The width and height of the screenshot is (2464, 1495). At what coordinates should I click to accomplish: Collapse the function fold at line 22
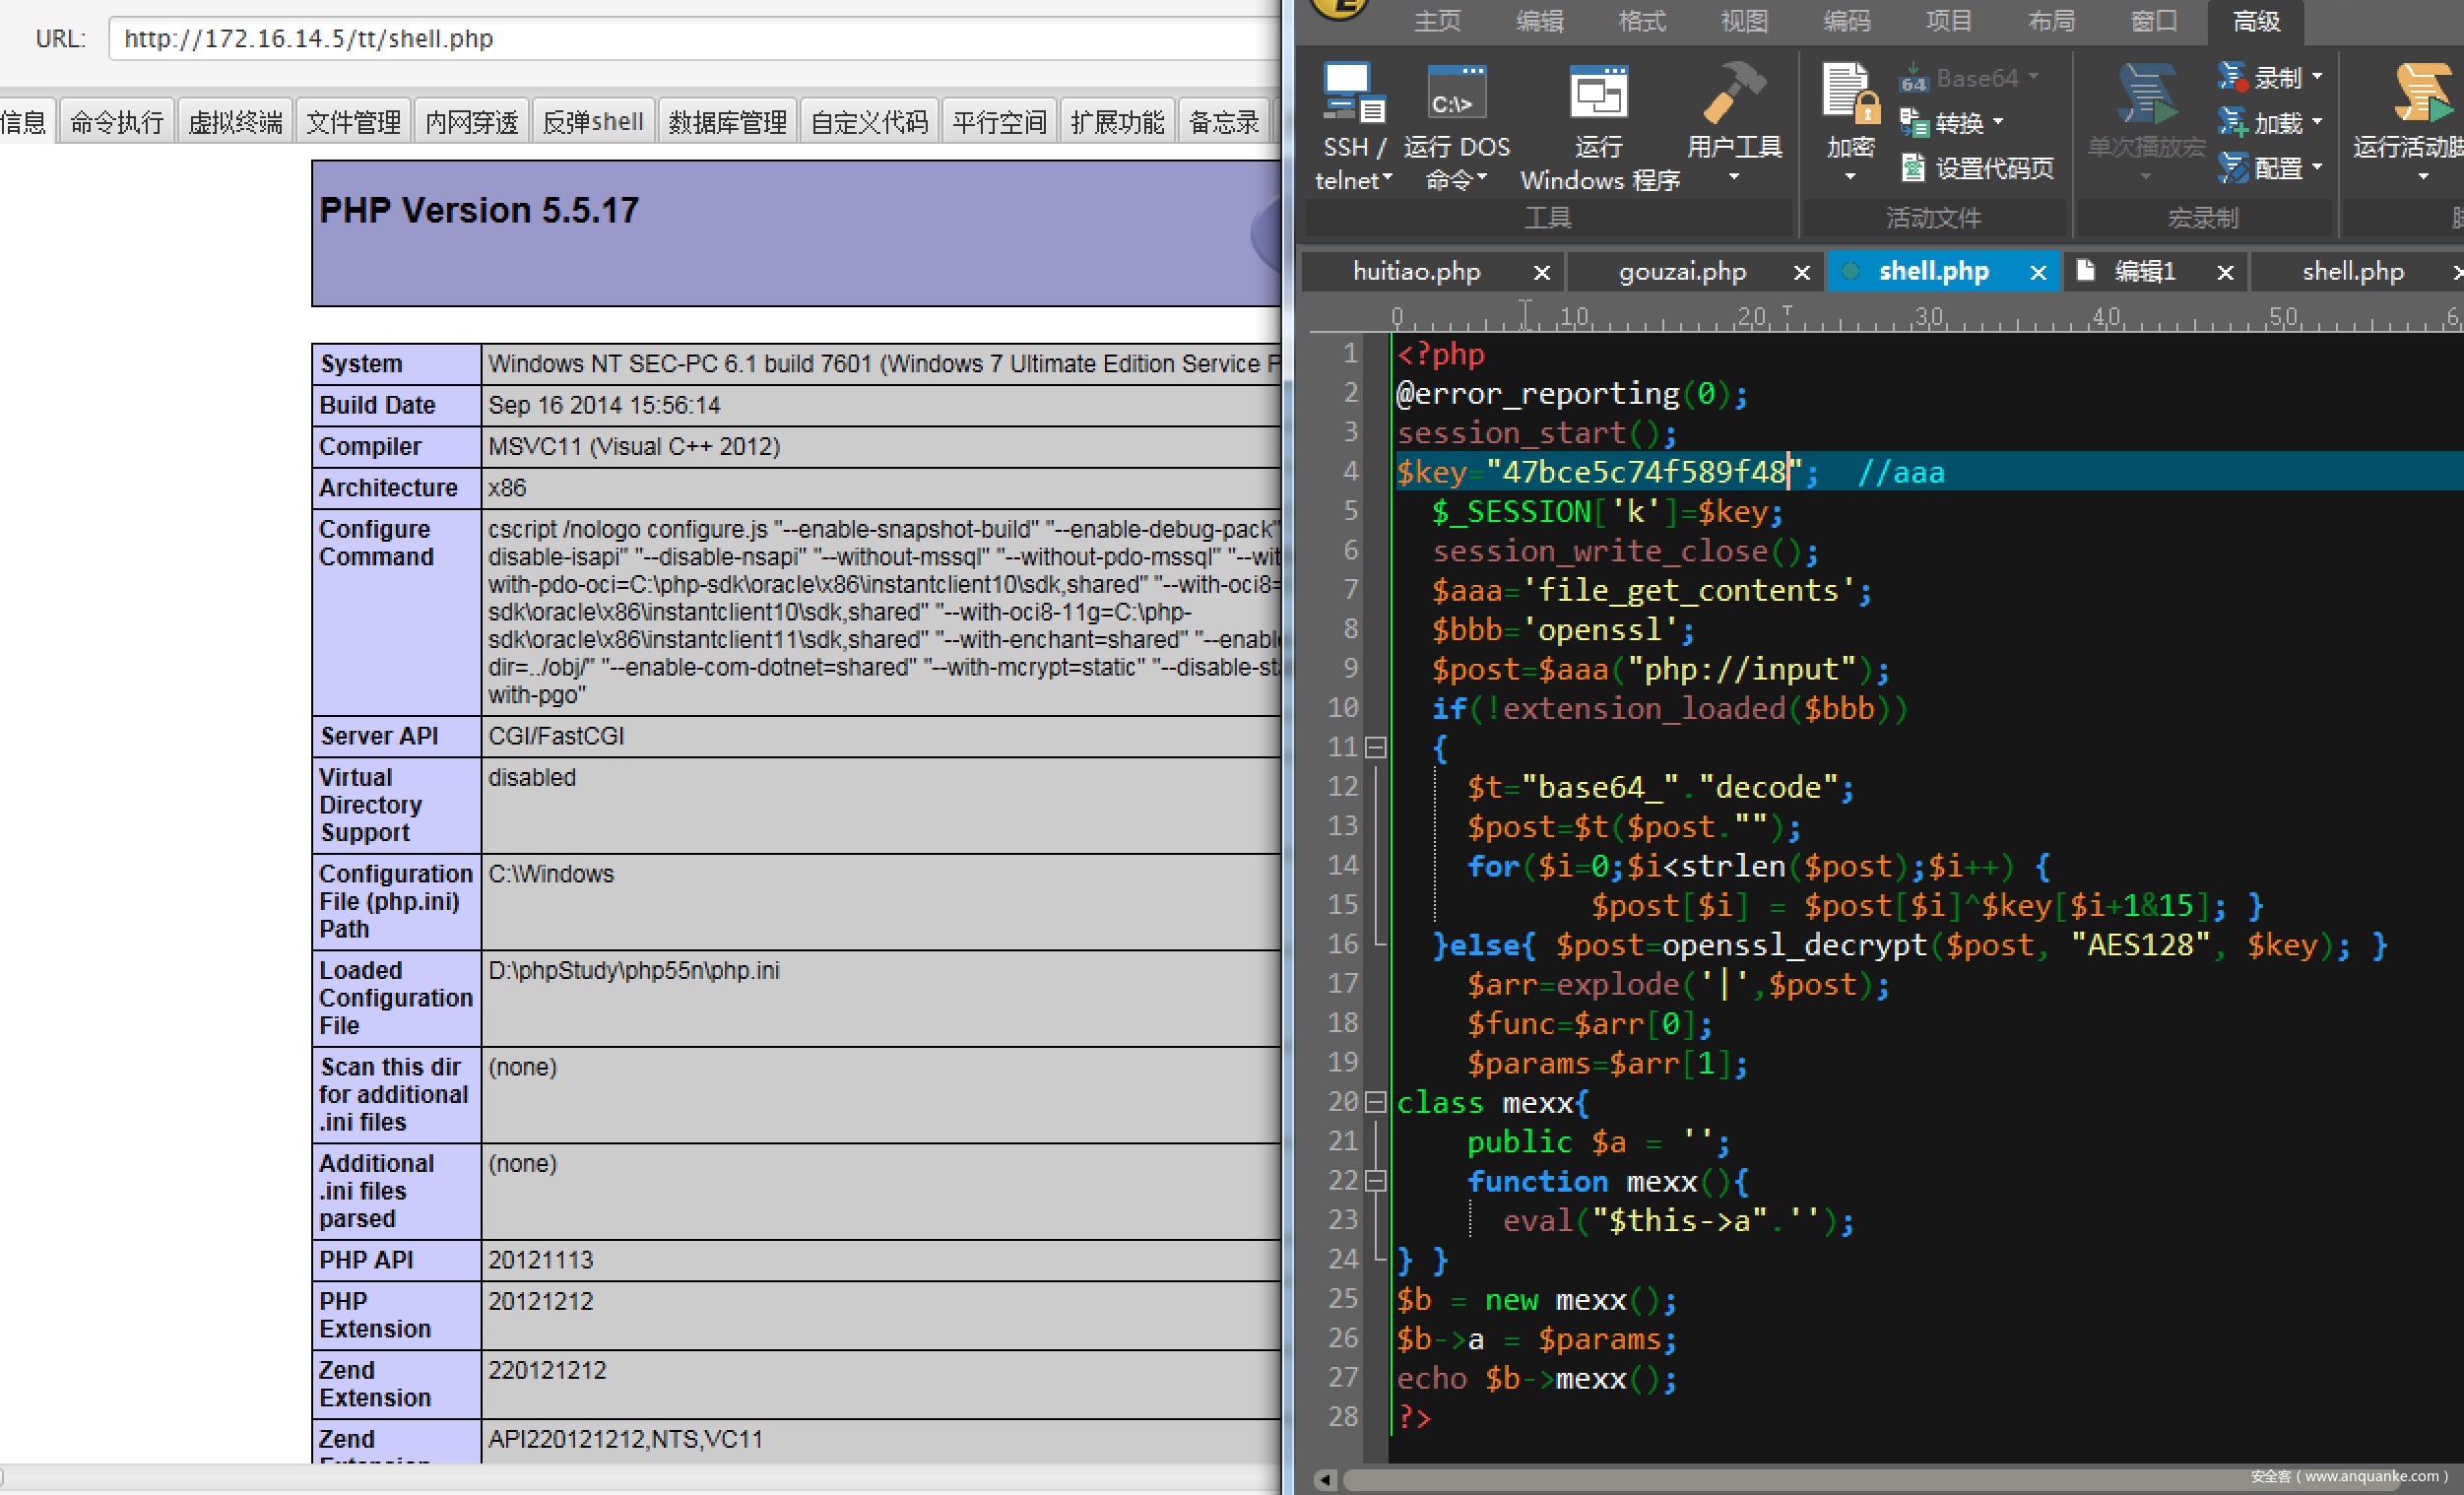click(1376, 1181)
